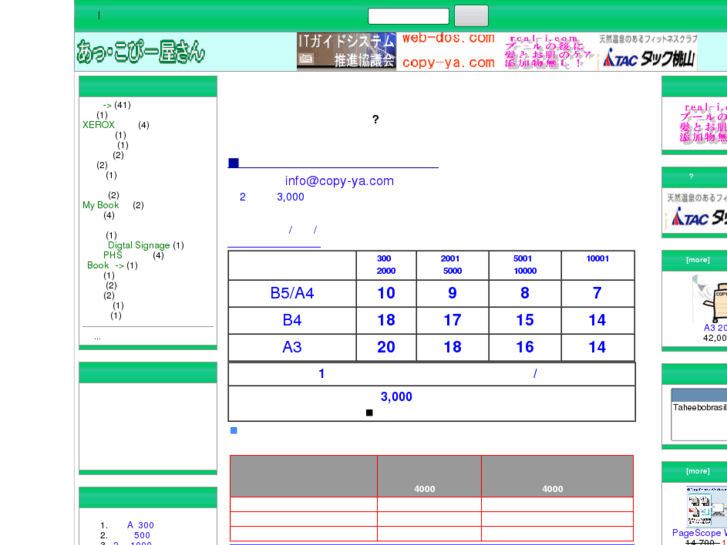Open the My Book category link
The height and width of the screenshot is (545, 727).
coord(101,205)
